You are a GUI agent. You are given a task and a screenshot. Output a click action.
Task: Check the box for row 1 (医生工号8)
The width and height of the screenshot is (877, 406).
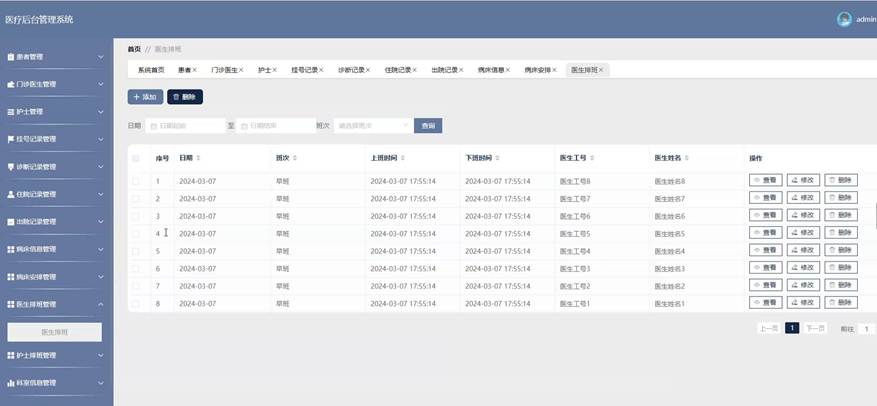tap(135, 181)
